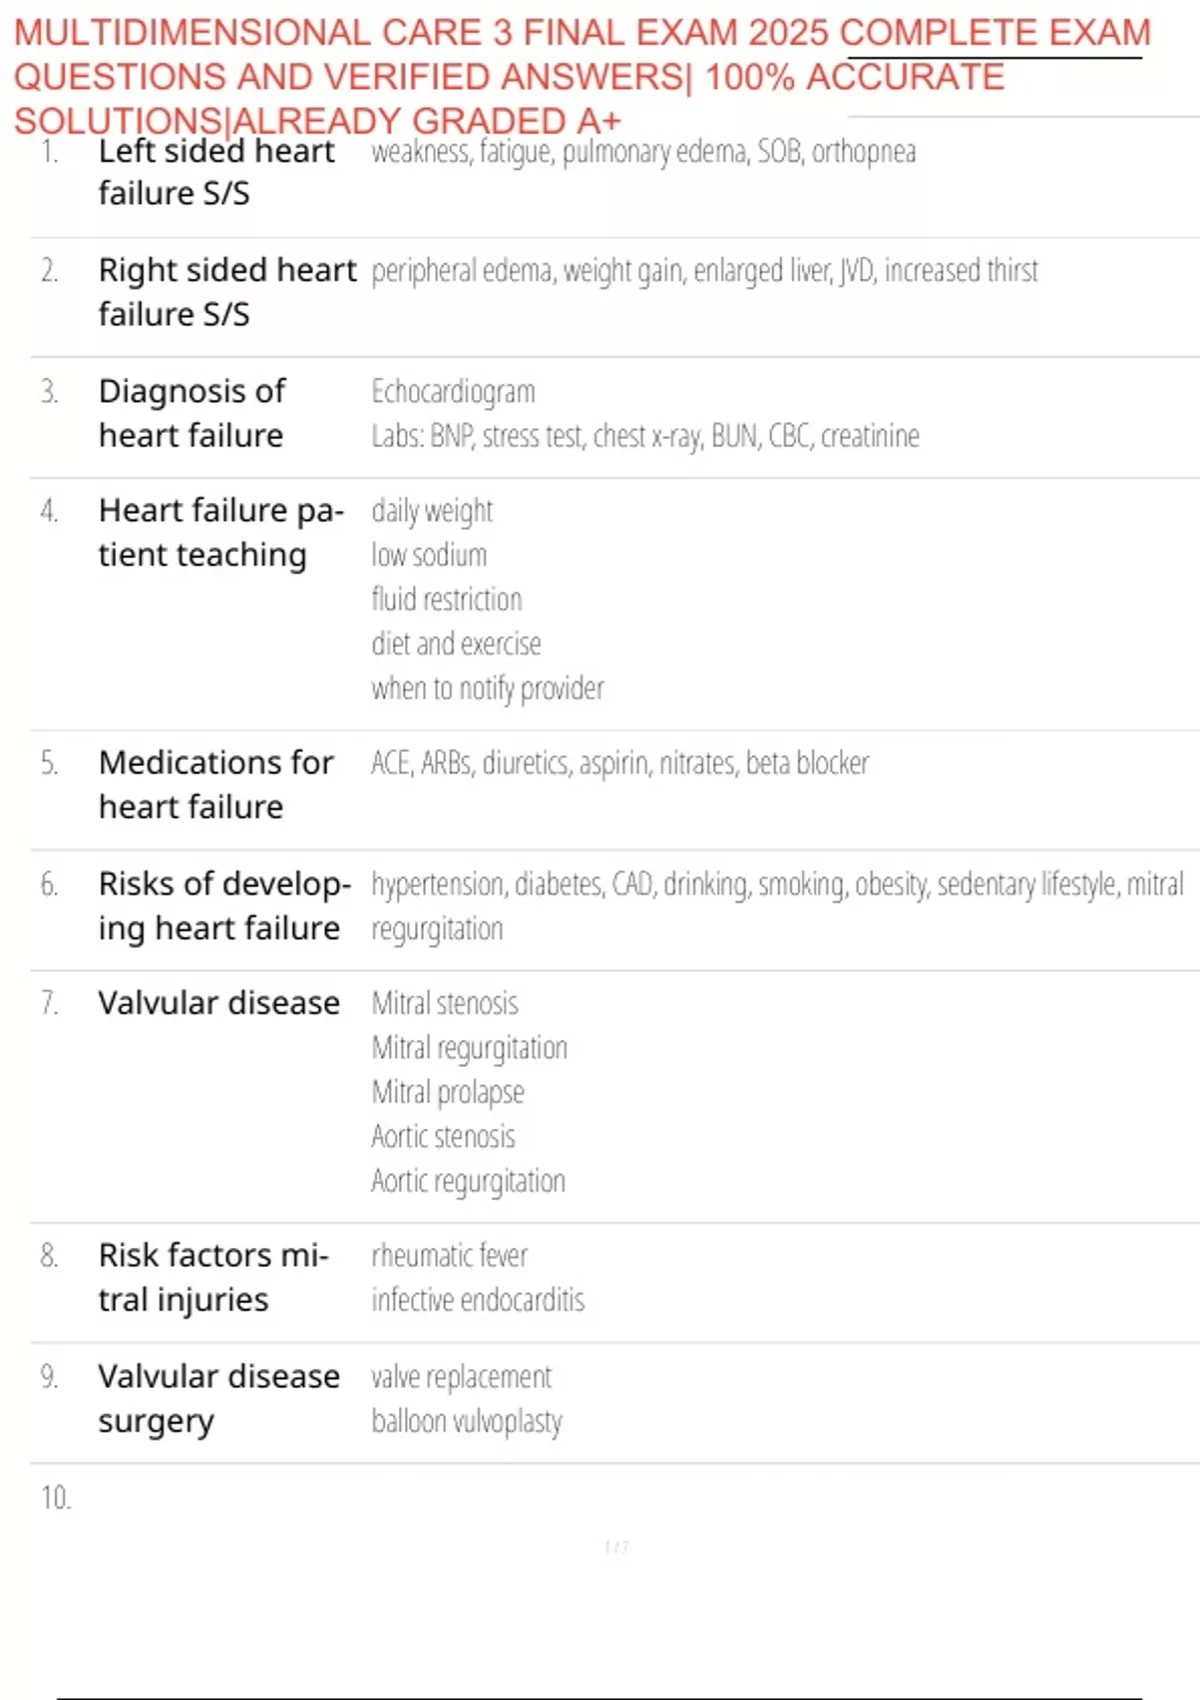
Task: Select the term "Heart failure patient teaching"
Action: (221, 532)
